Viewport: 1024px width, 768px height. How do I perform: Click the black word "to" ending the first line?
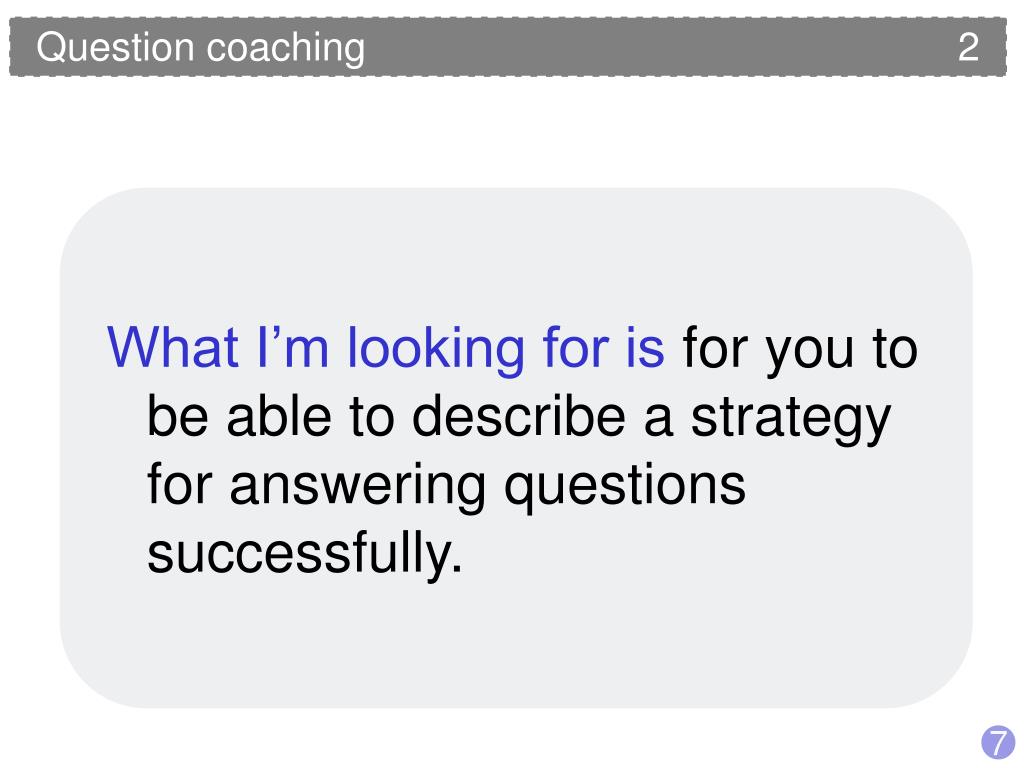pos(895,349)
